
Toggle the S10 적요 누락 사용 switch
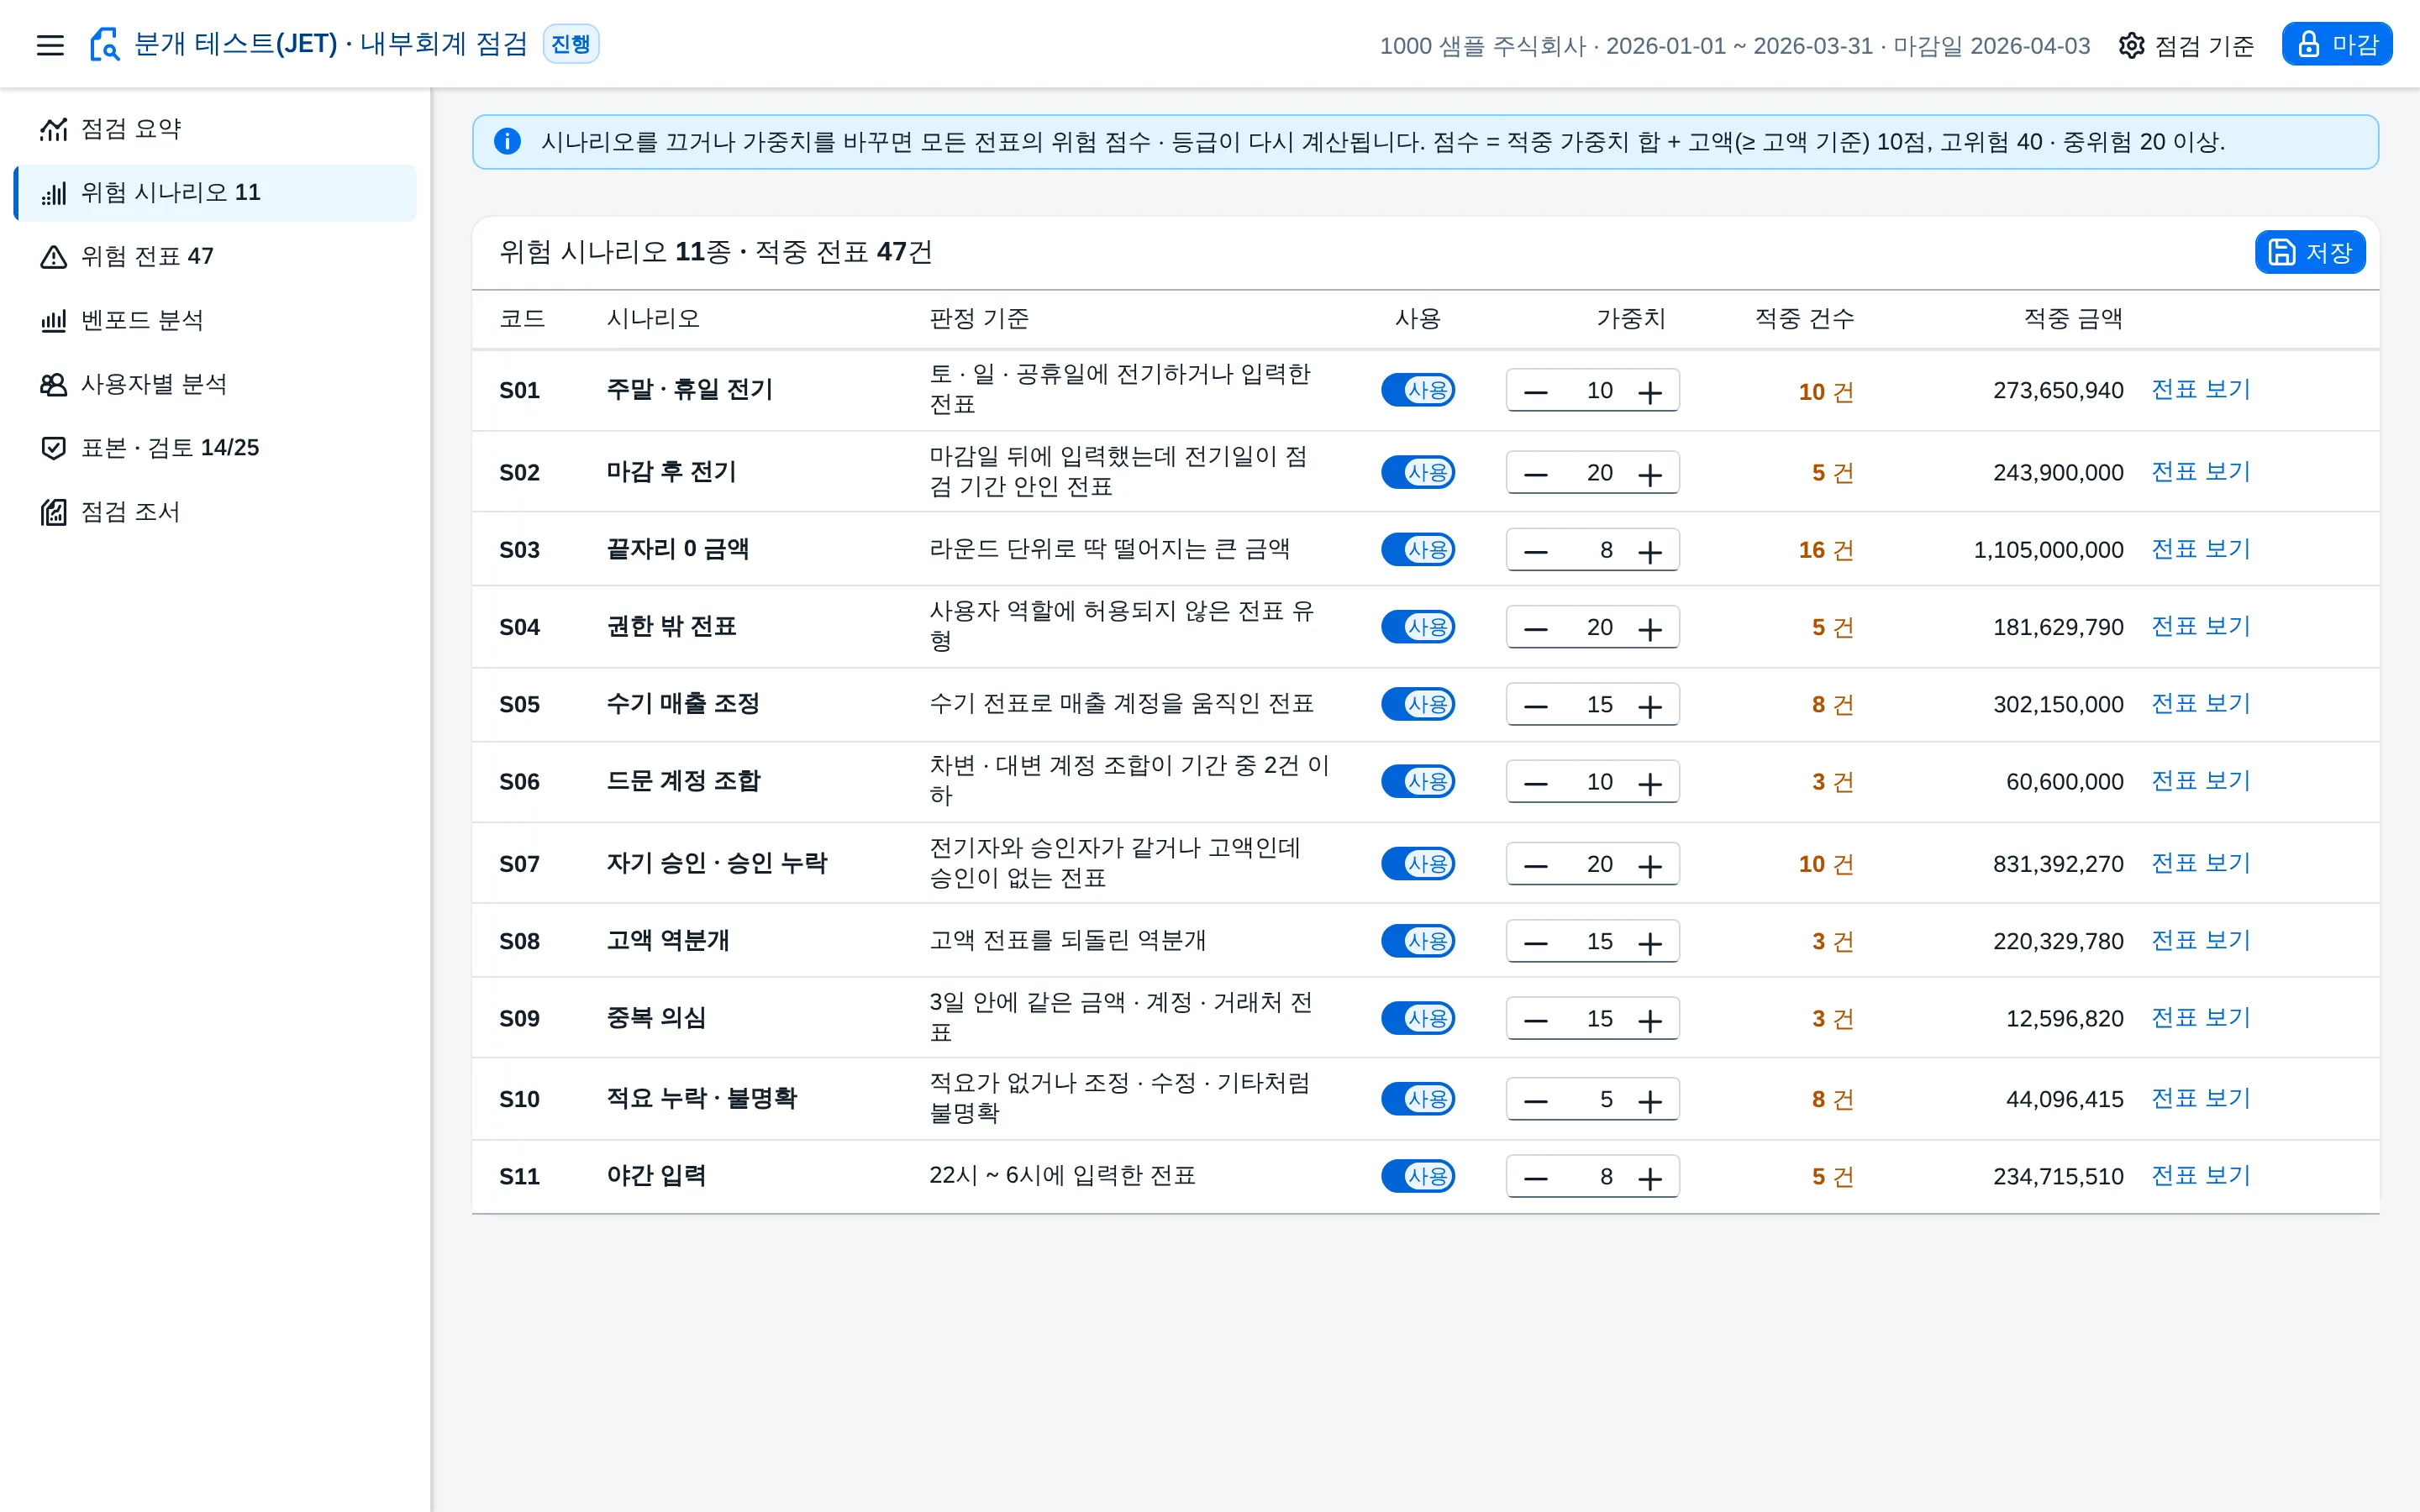click(x=1417, y=1099)
